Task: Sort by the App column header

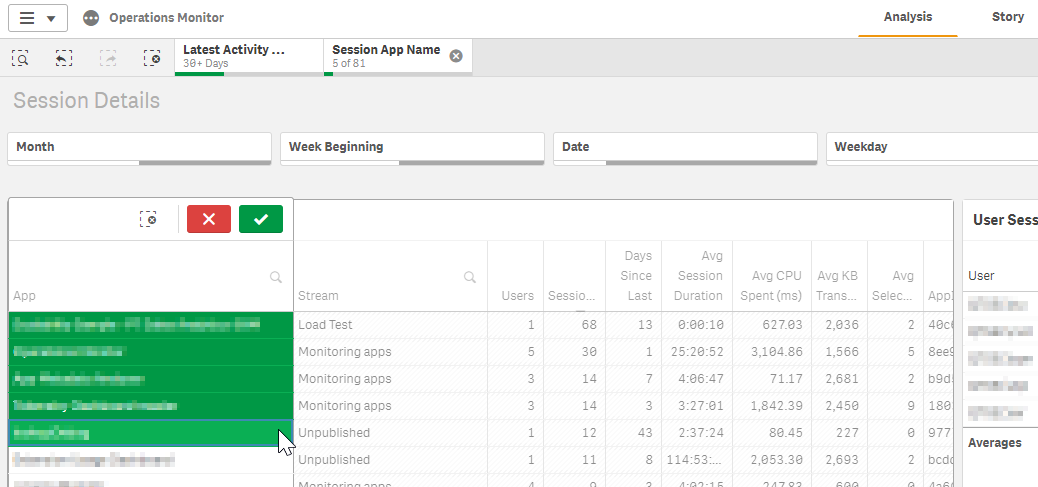Action: [24, 296]
